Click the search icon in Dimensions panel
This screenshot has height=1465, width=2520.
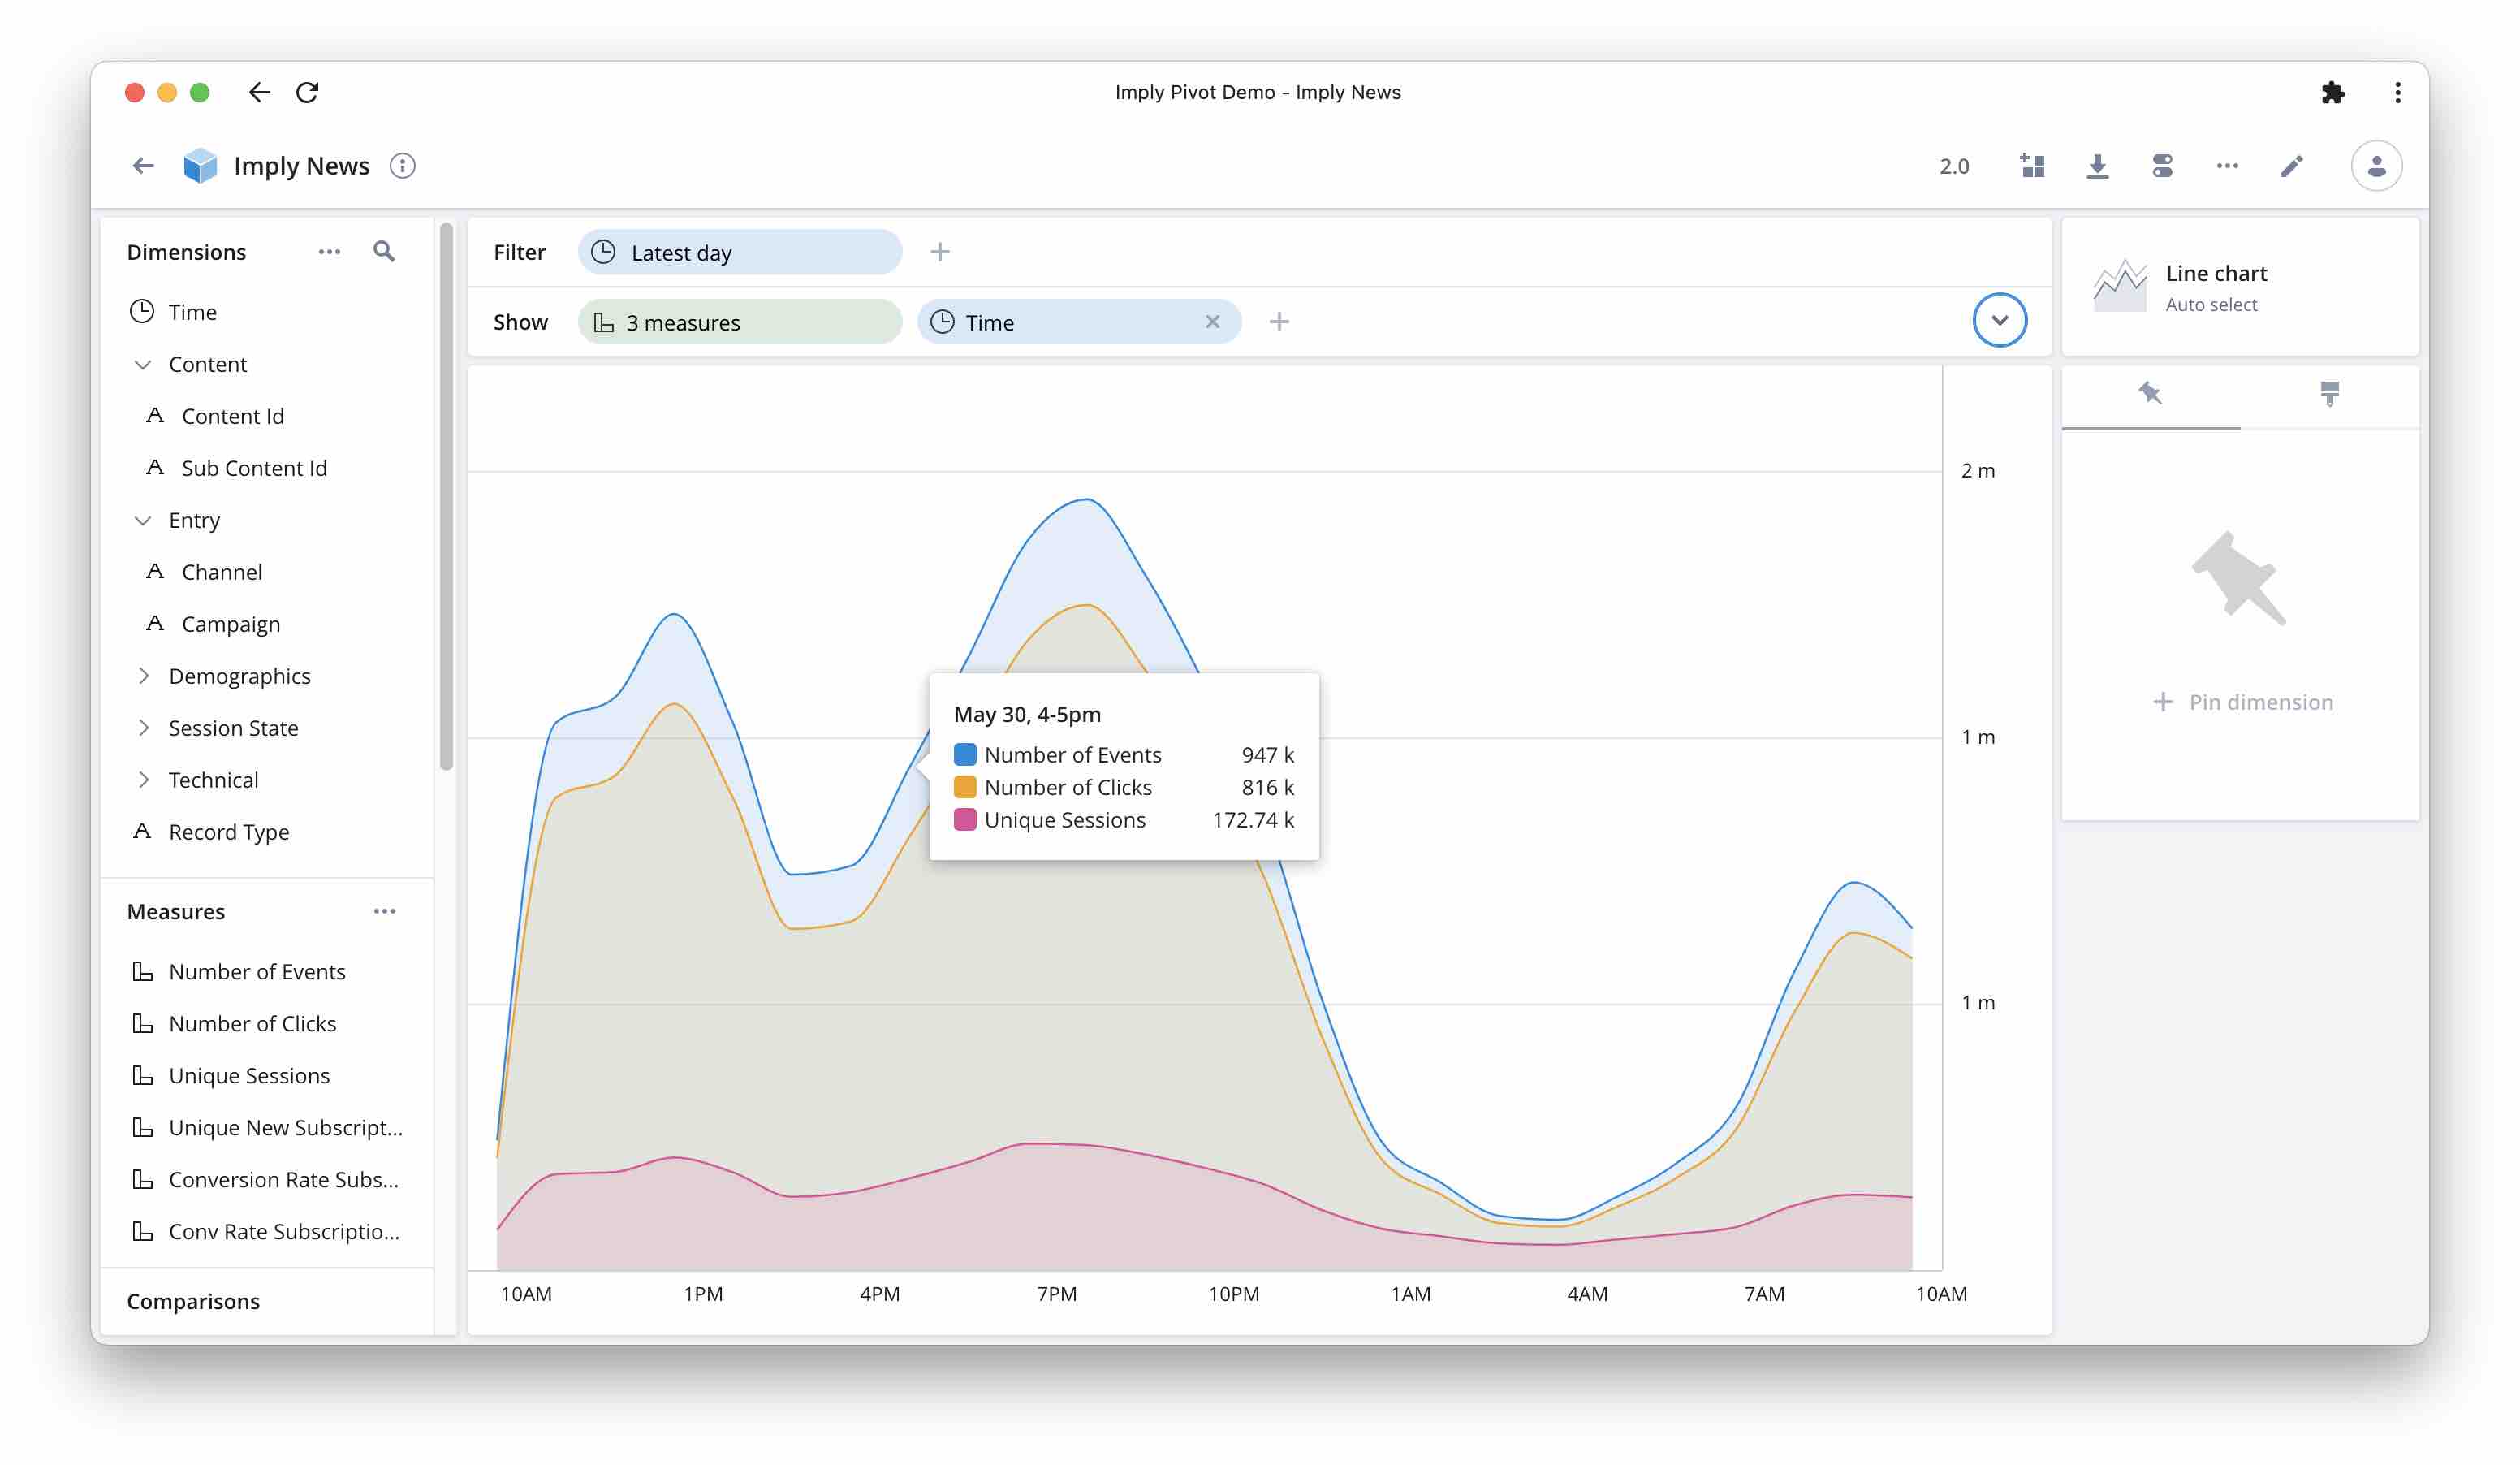[385, 251]
